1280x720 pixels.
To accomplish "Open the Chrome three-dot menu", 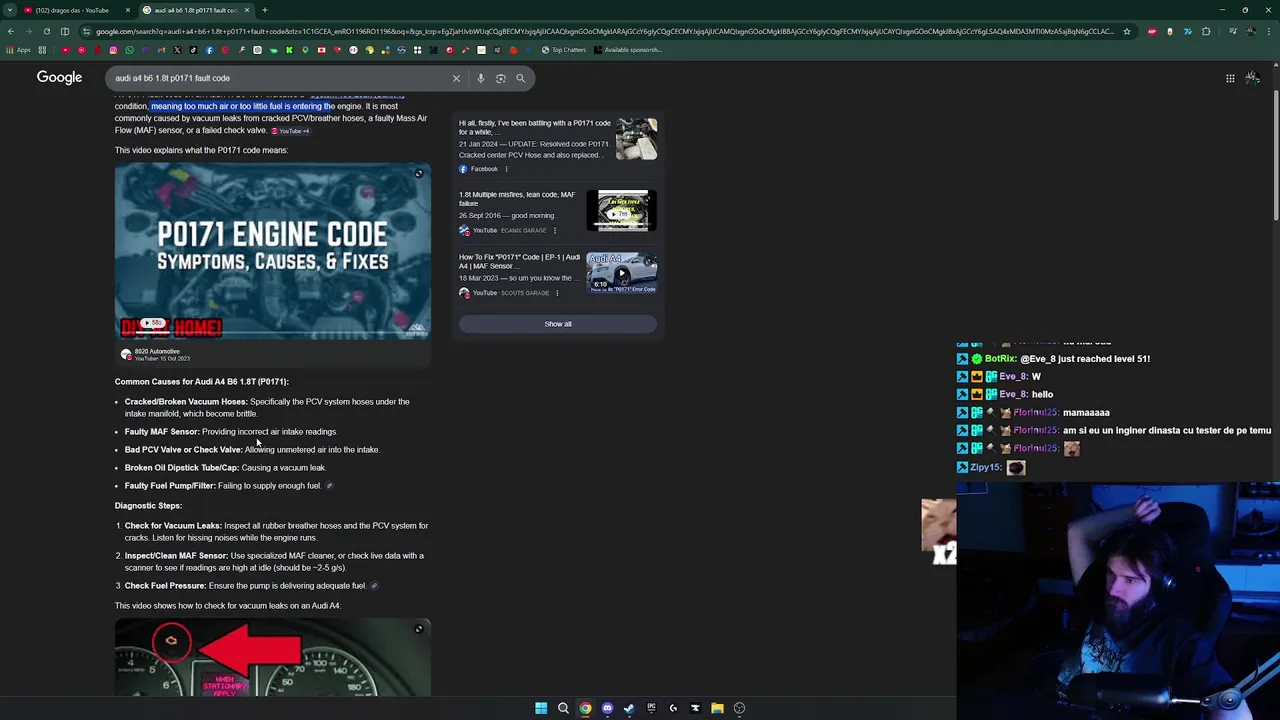I will pos(1268,31).
